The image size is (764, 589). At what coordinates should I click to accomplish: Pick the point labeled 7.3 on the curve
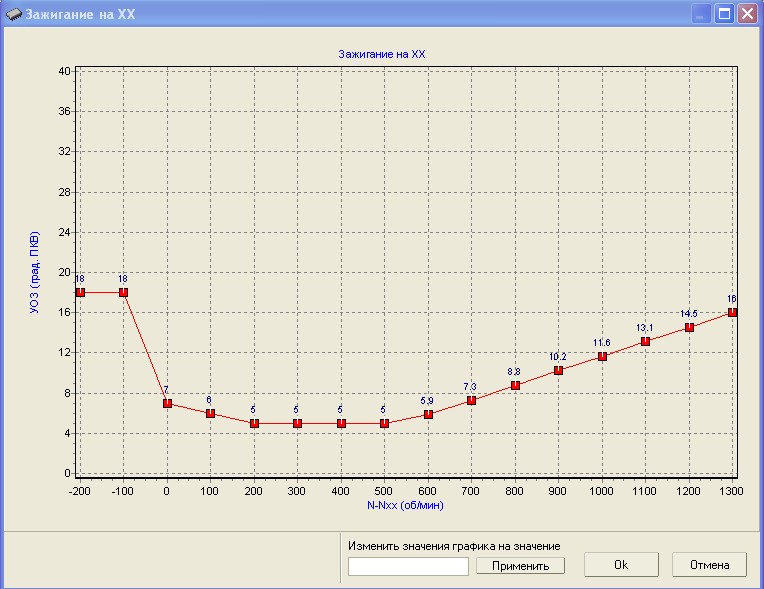(x=471, y=400)
